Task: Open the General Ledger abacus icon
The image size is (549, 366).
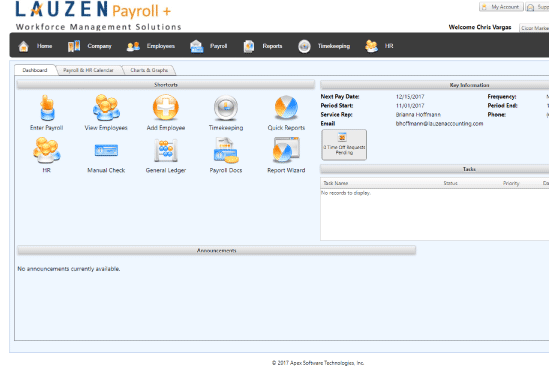Action: tap(166, 151)
